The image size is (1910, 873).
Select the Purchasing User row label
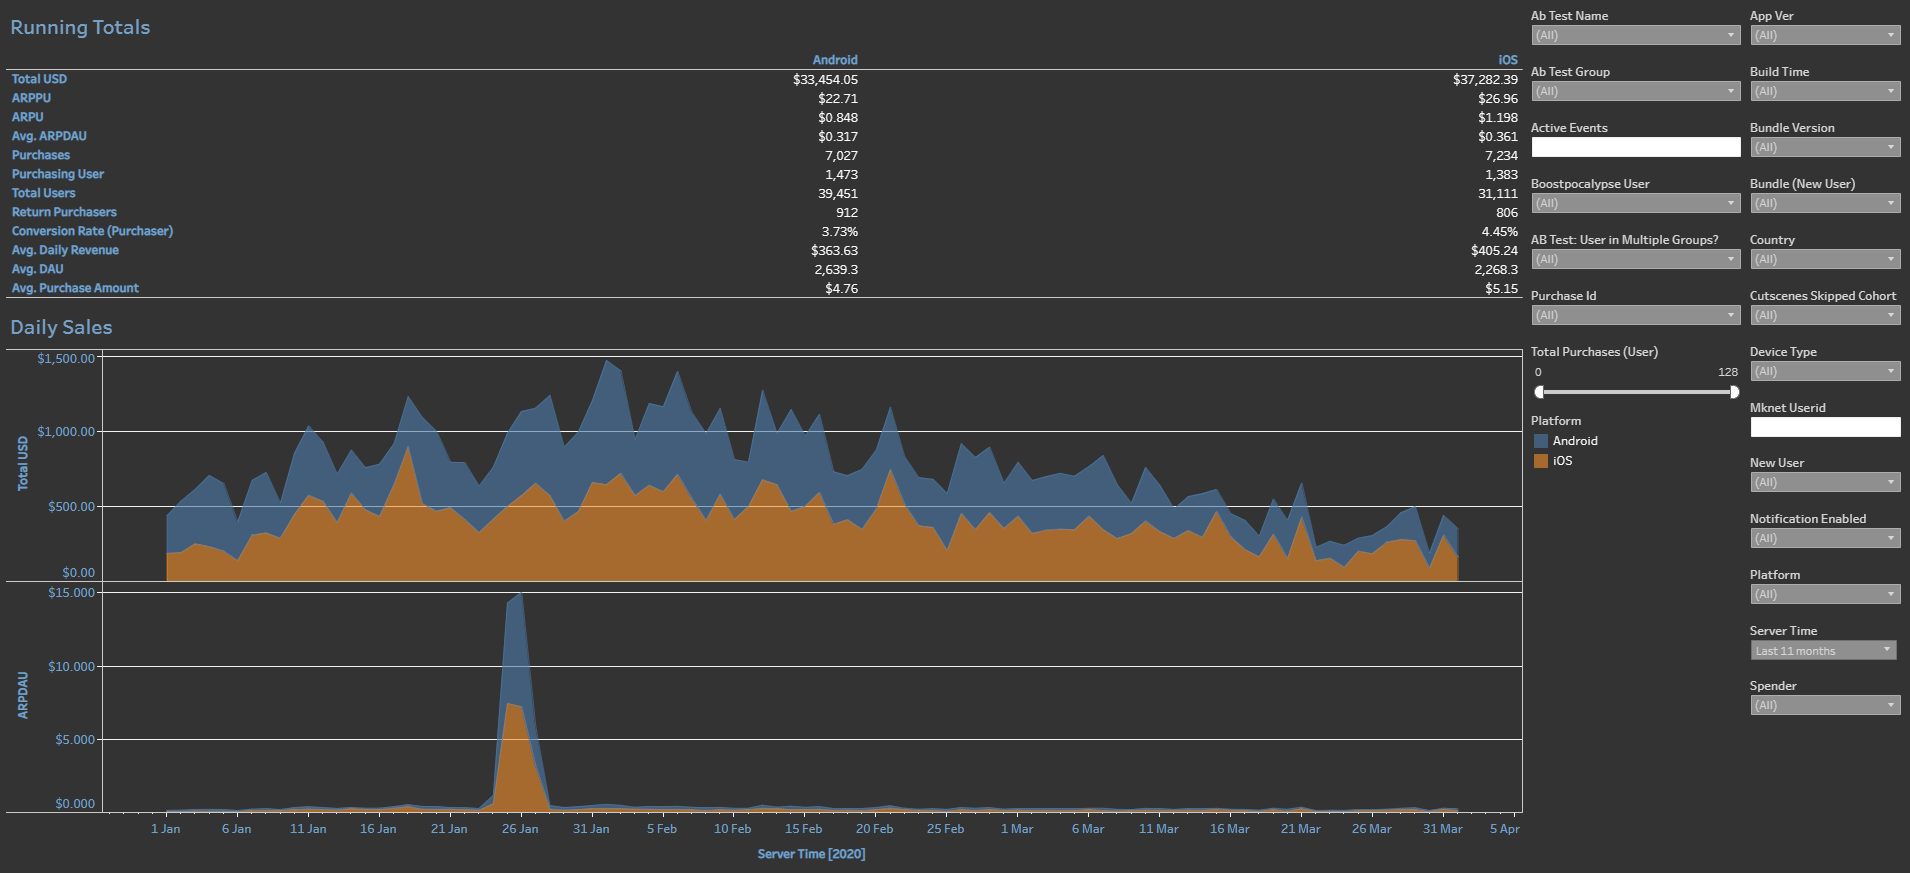58,174
